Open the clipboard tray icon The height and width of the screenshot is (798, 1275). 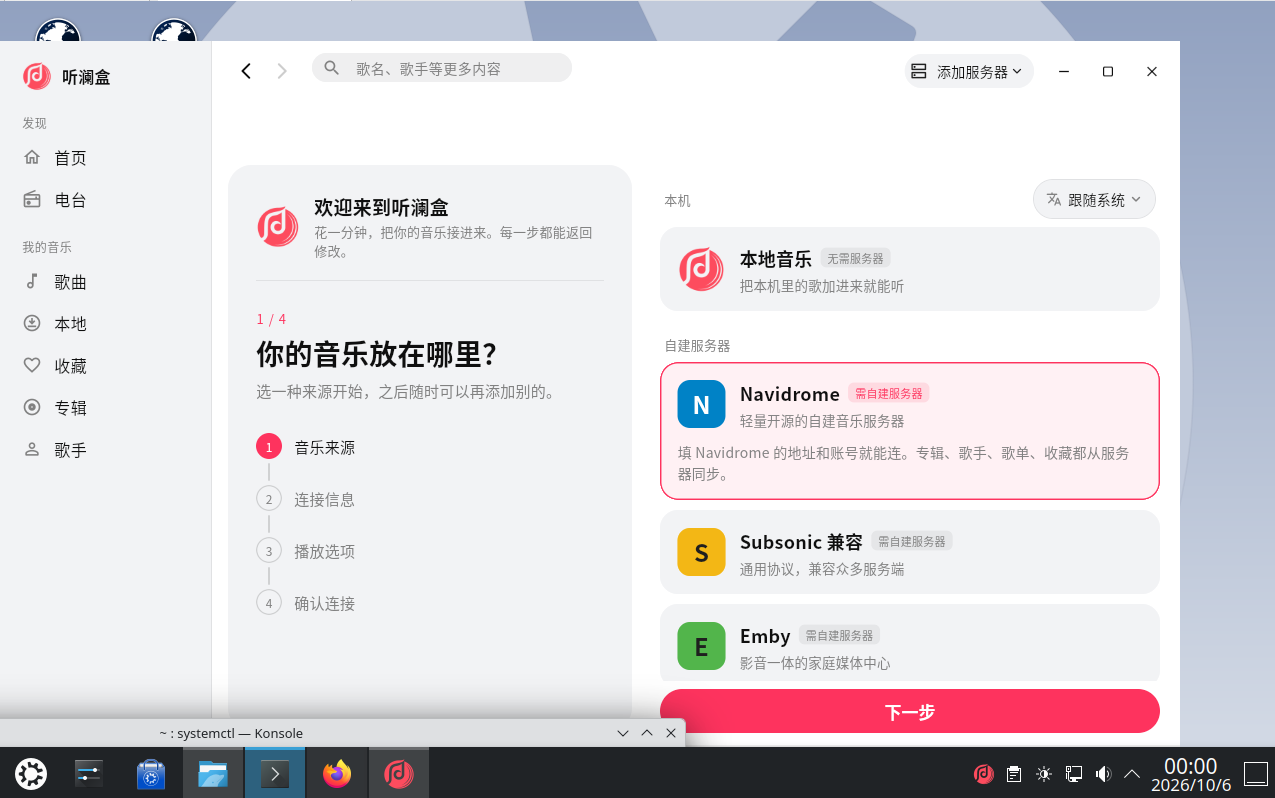coord(1014,773)
